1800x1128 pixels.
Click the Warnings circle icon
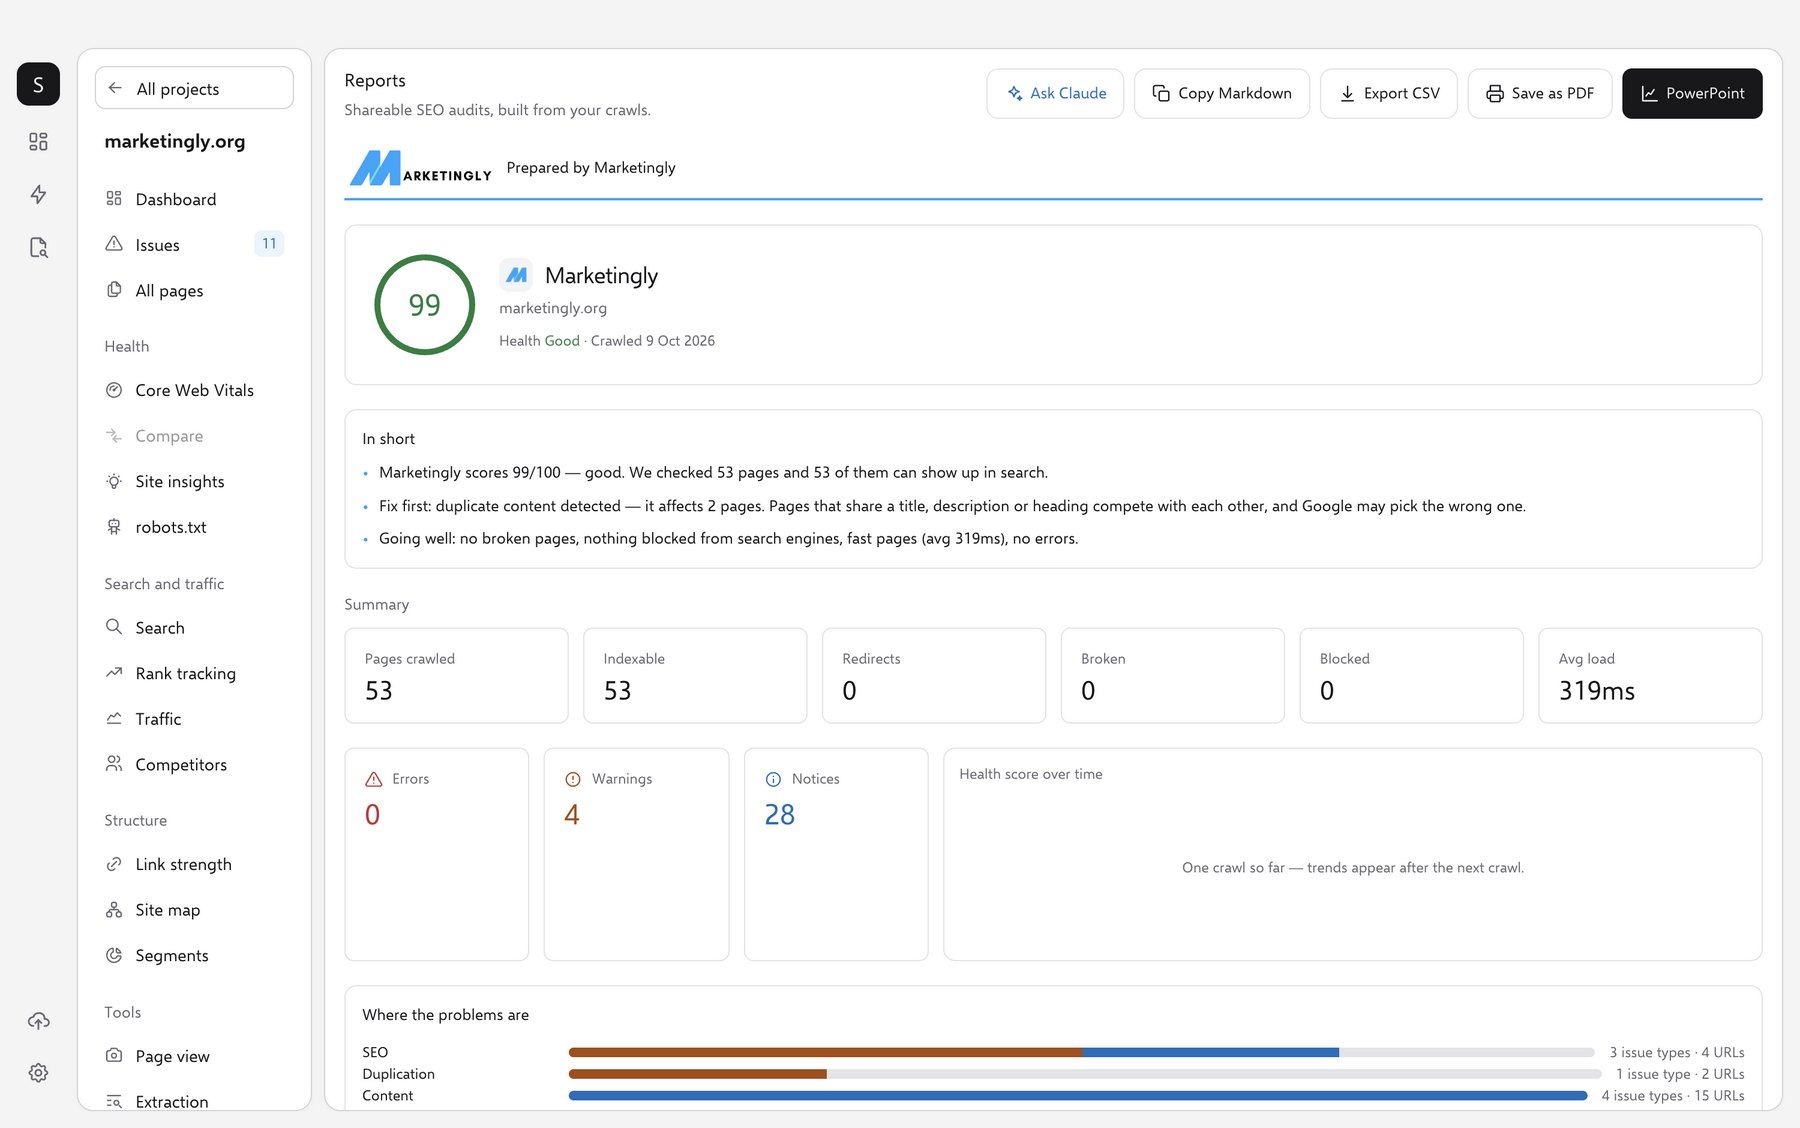pyautogui.click(x=573, y=779)
